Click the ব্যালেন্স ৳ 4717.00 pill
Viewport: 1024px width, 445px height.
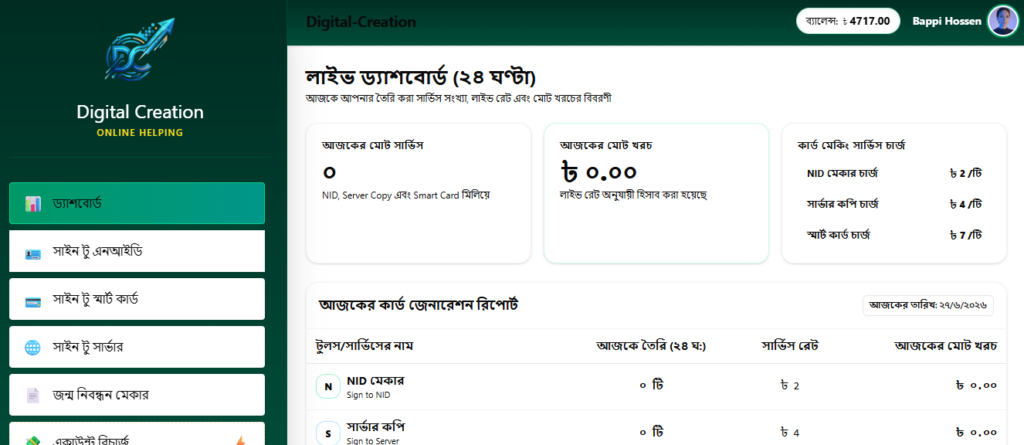coord(848,21)
